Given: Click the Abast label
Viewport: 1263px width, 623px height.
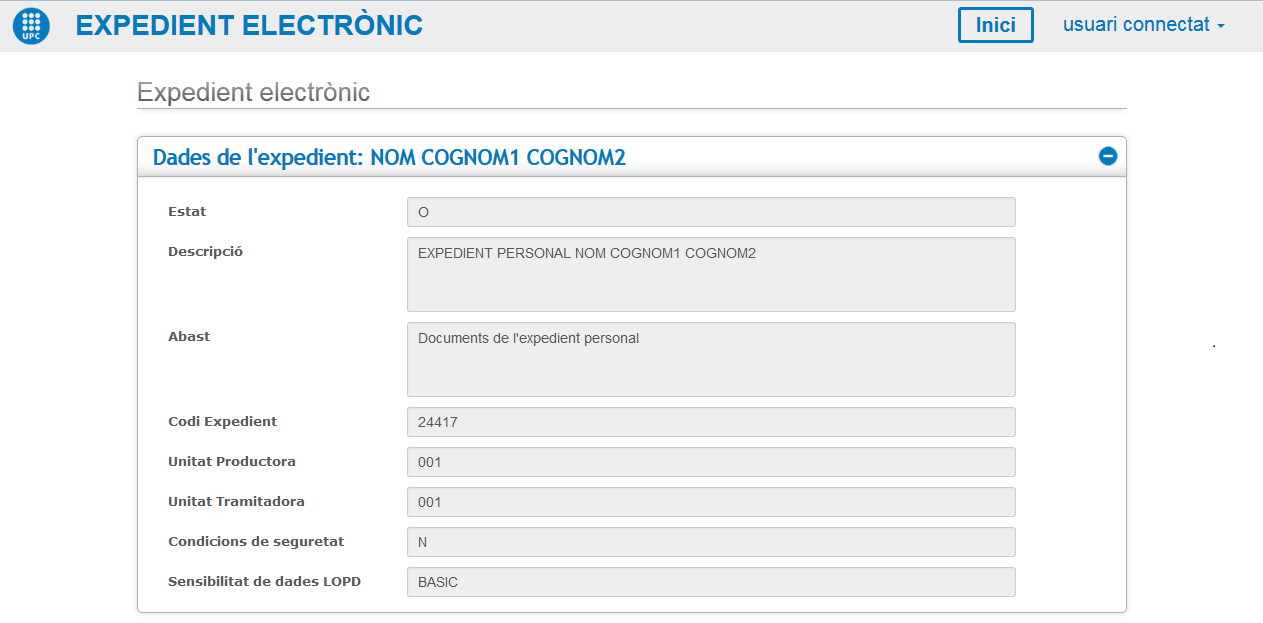Looking at the screenshot, I should (189, 337).
